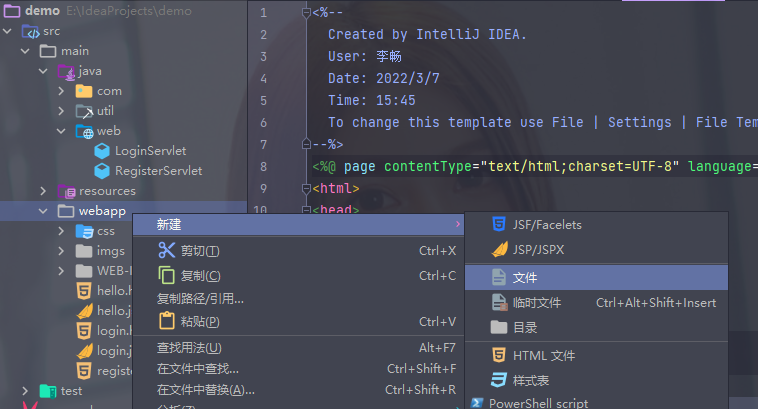Click the 'Date: 2022/3/7' comment line
Screen dimensions: 758x409
(x=384, y=78)
